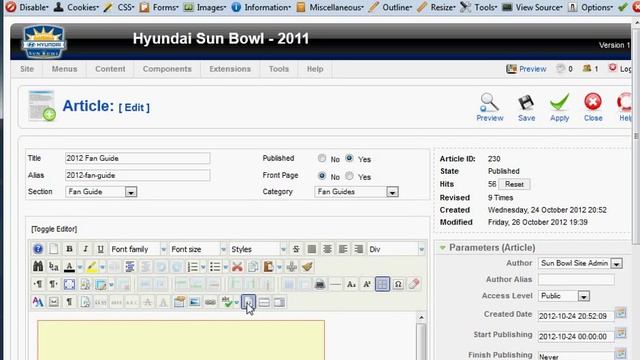Open the Help menu
Screen dimensions: 640x360
point(315,69)
